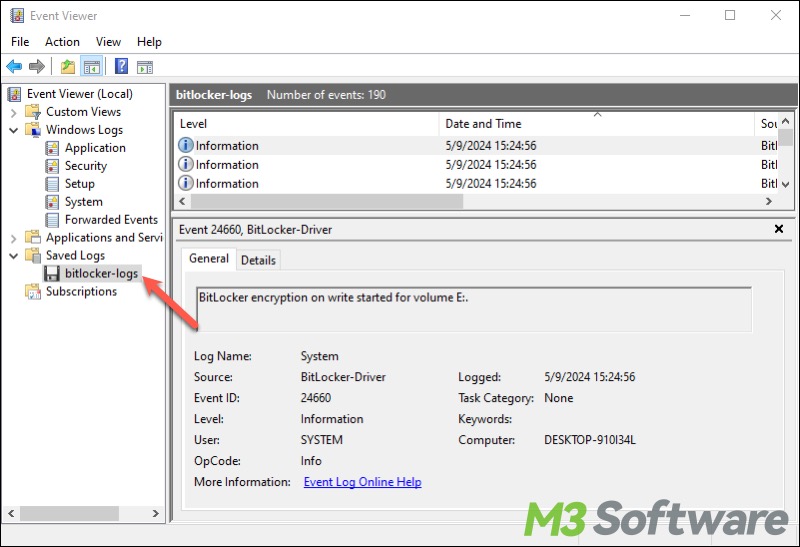Image resolution: width=800 pixels, height=547 pixels.
Task: Click the Security log icon
Action: click(x=52, y=166)
